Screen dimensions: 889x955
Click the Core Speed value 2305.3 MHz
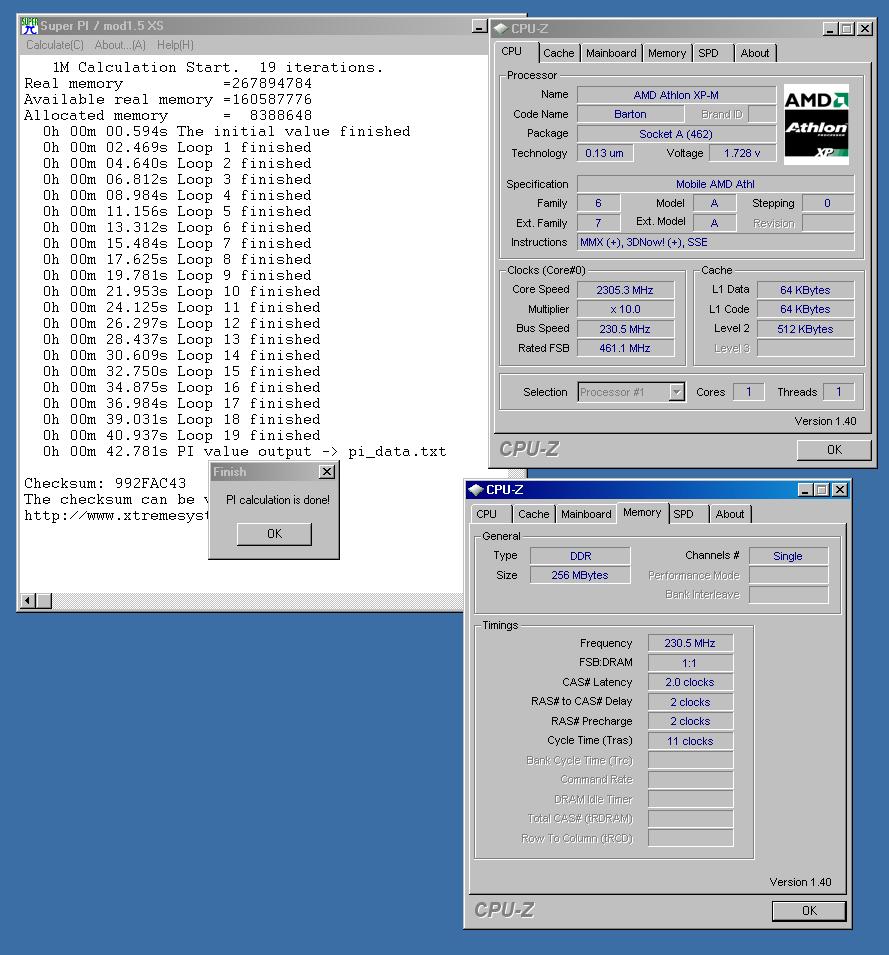(625, 290)
